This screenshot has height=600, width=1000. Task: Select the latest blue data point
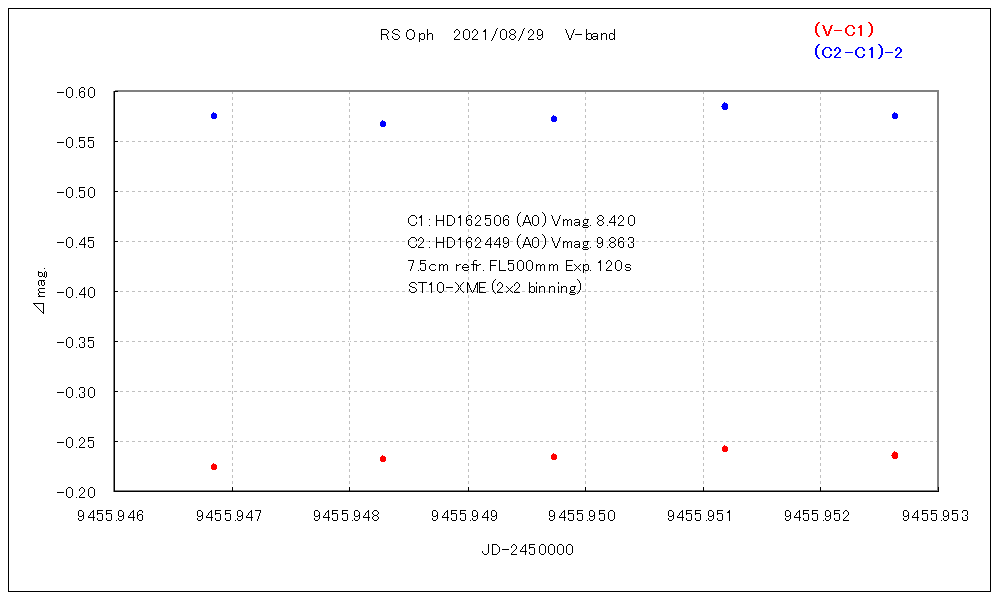[895, 116]
